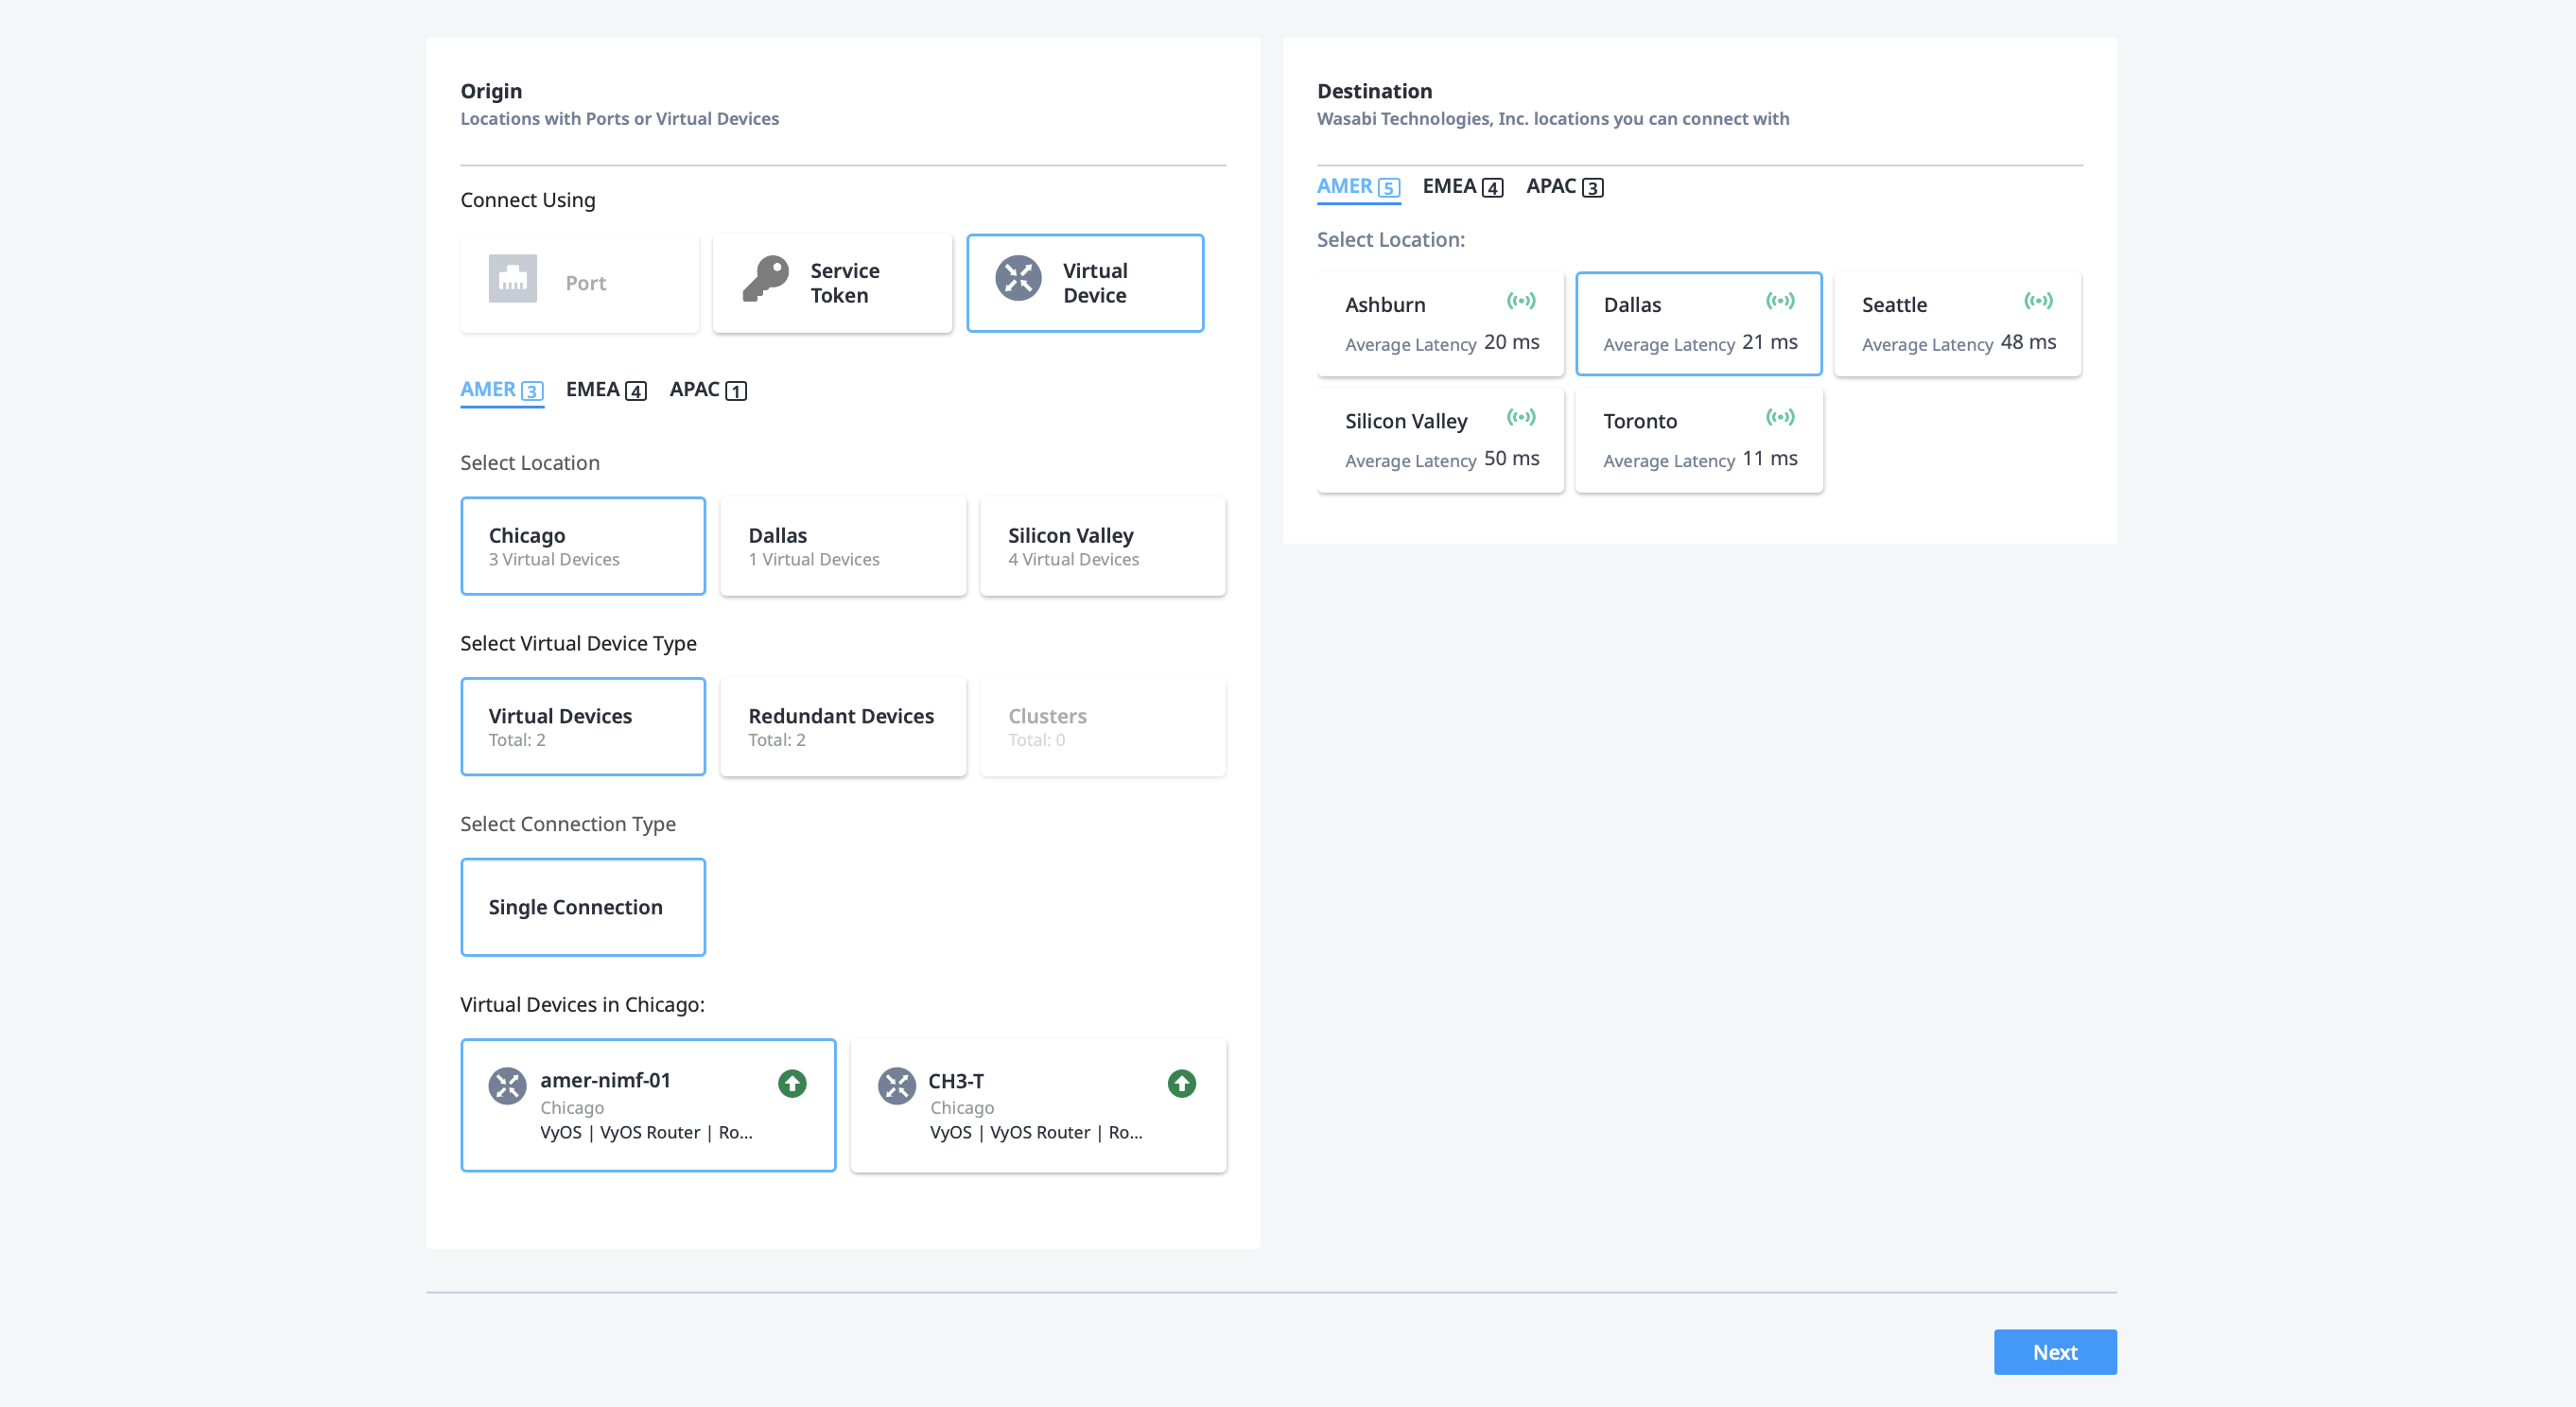
Task: Click the "Origin" heading
Action: [x=491, y=91]
